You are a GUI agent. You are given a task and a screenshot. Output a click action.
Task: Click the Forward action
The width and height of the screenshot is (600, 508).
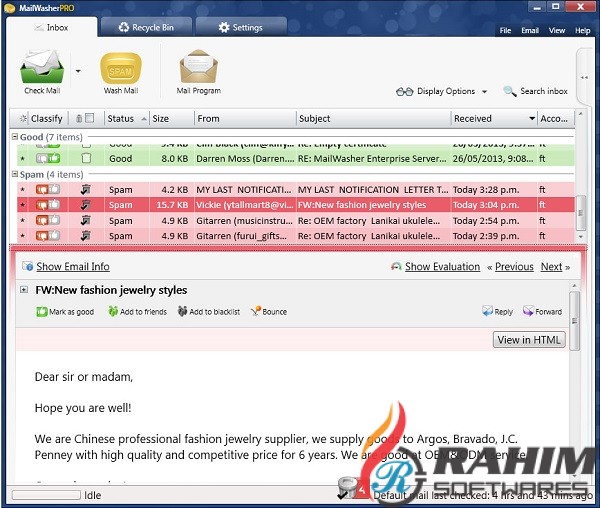[x=543, y=312]
